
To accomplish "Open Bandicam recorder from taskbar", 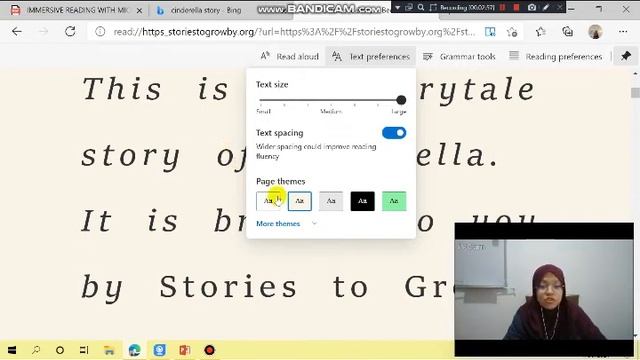I will pos(209,350).
